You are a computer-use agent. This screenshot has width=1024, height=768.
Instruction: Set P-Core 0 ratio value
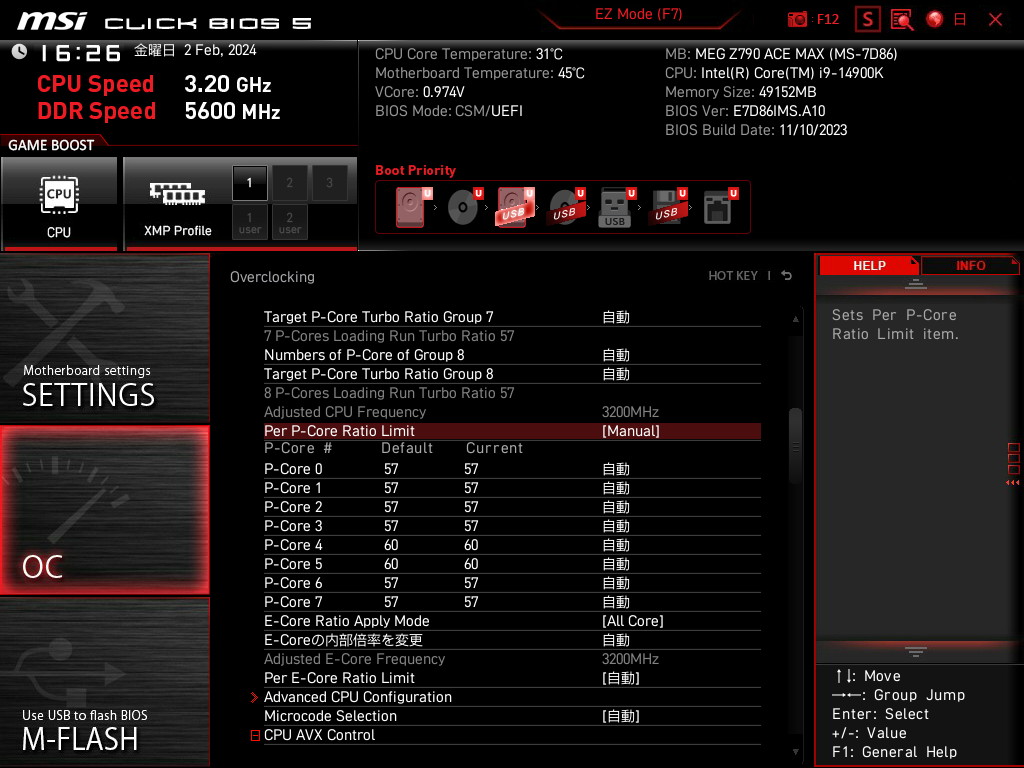(615, 469)
